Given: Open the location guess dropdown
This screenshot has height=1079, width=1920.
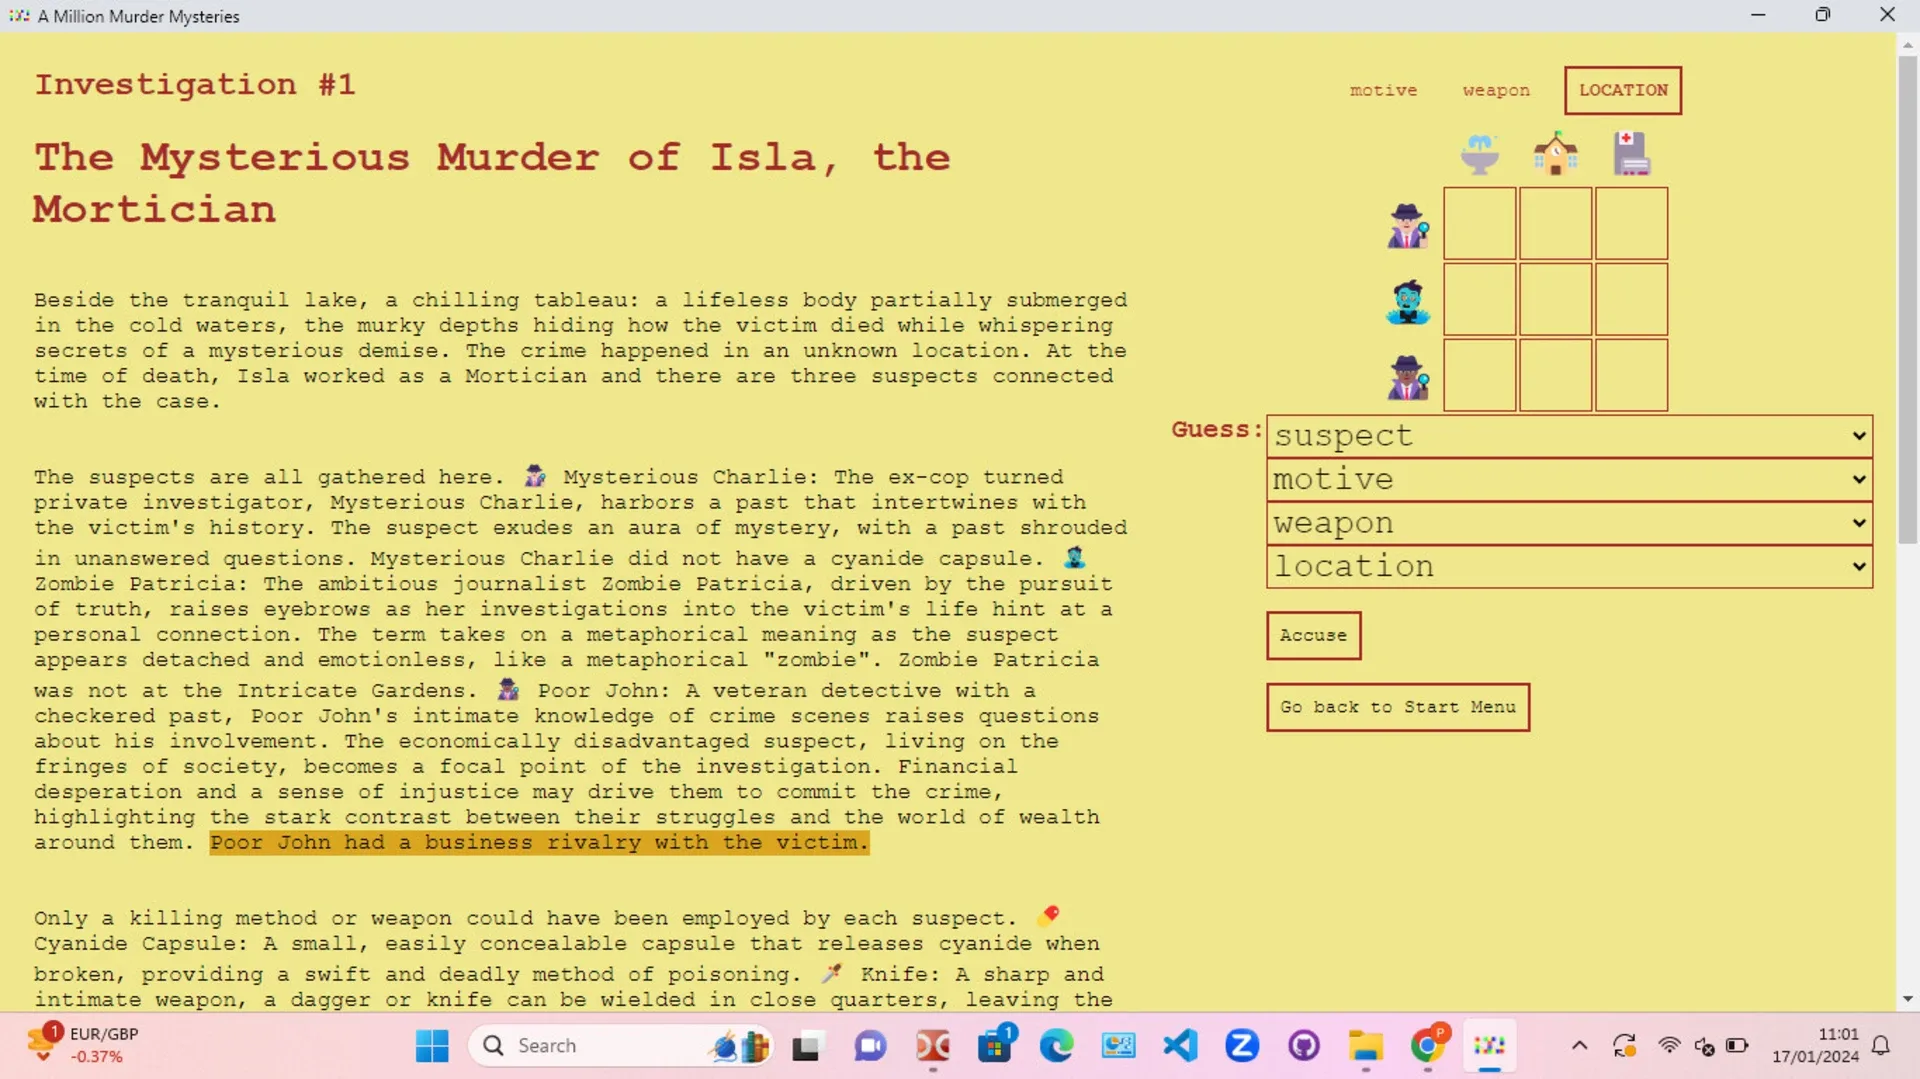Looking at the screenshot, I should point(1568,567).
